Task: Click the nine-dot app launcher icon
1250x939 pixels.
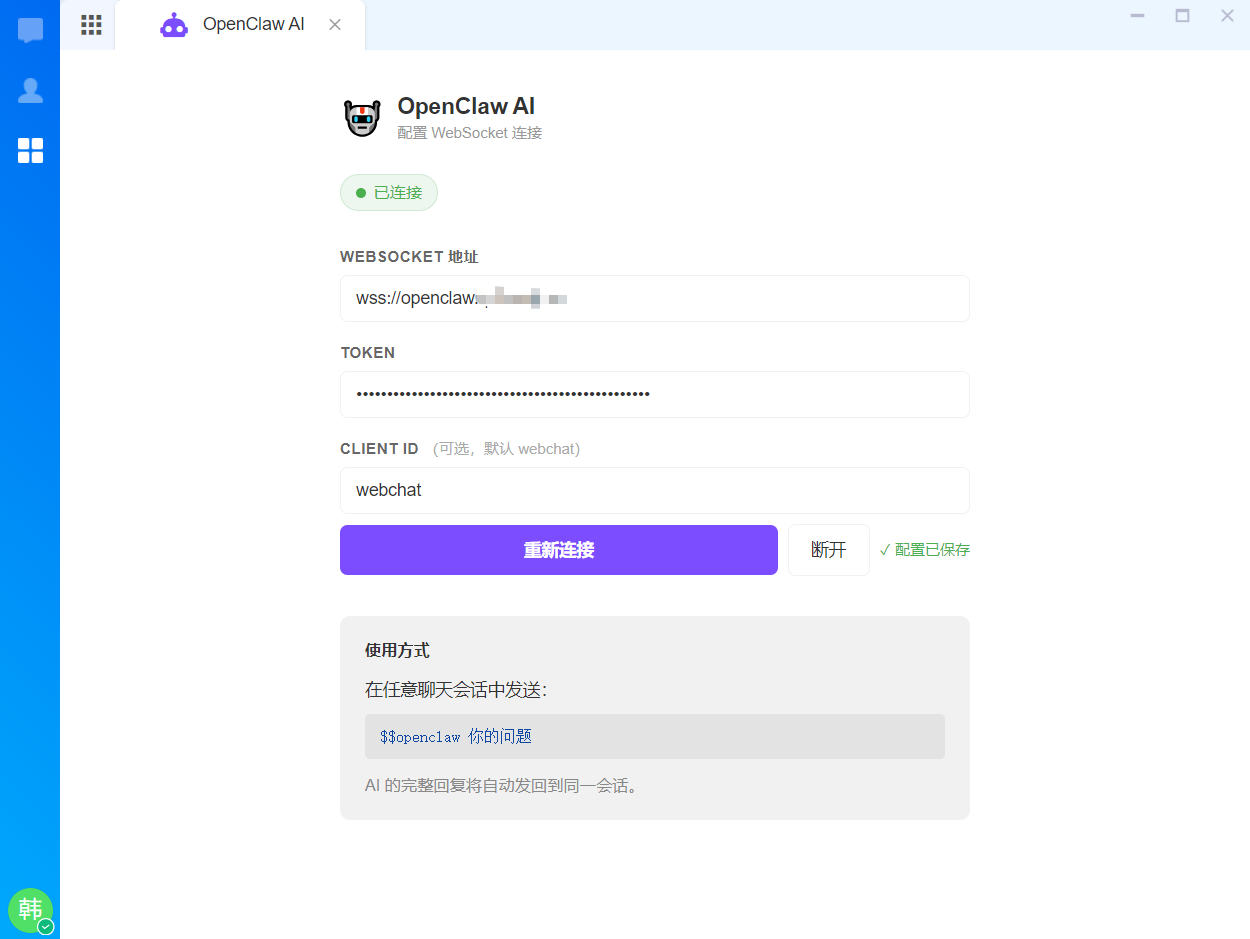Action: 91,25
